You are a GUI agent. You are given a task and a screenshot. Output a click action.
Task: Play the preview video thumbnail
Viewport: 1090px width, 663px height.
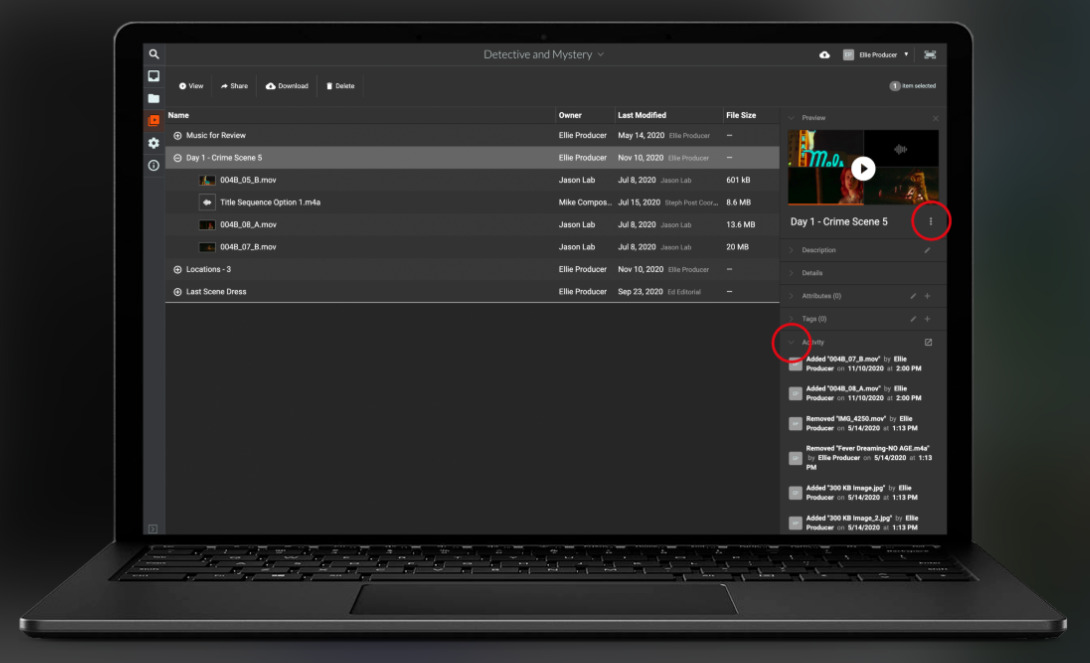pos(864,168)
